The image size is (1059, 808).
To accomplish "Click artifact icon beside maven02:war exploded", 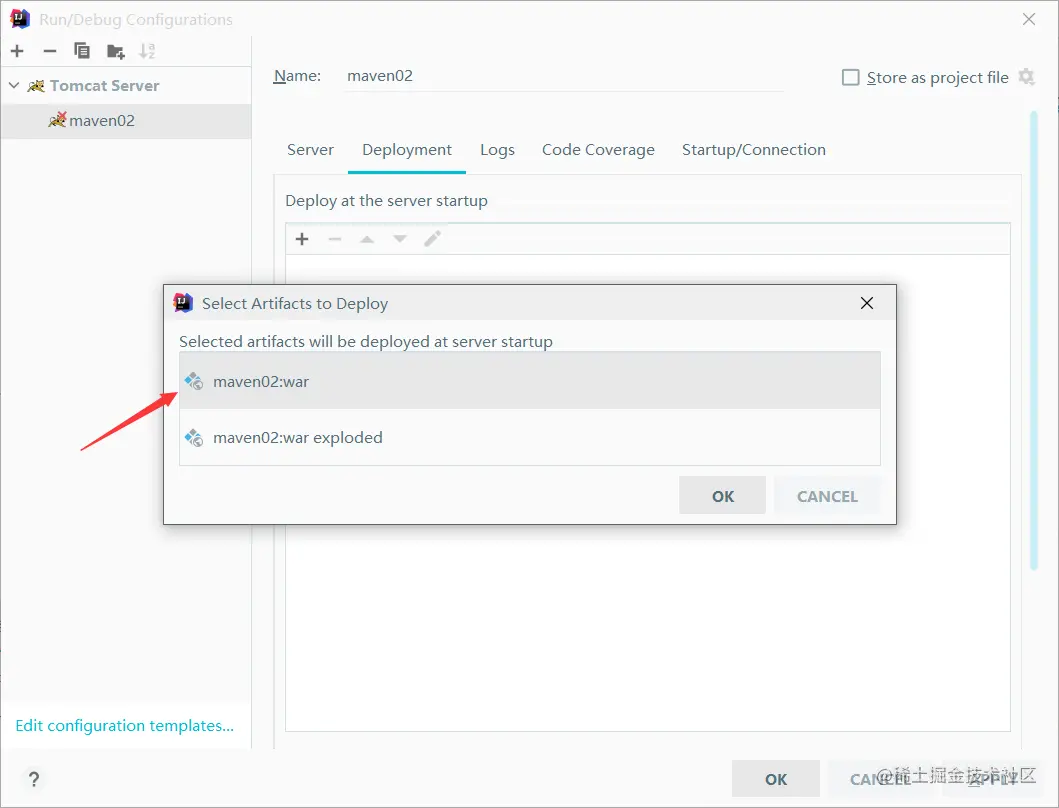I will pyautogui.click(x=194, y=438).
